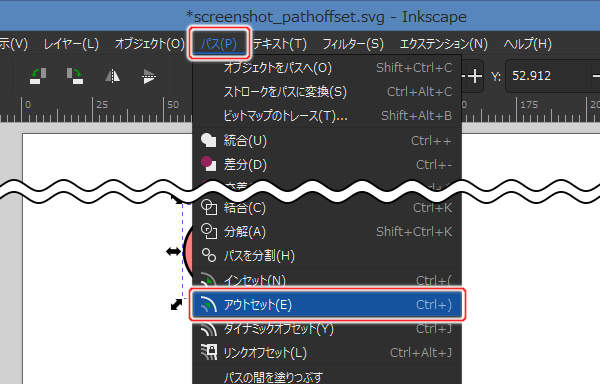Choose オブジェクトをパスへ(O) menu entry
Viewport: 600px width, 384px height.
click(x=327, y=68)
